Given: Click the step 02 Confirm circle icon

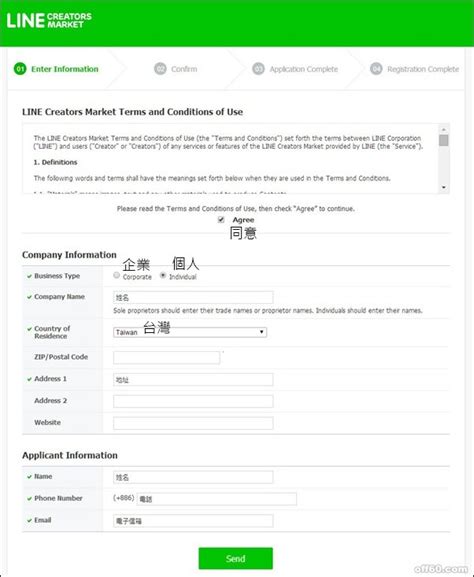Looking at the screenshot, I should pos(160,69).
